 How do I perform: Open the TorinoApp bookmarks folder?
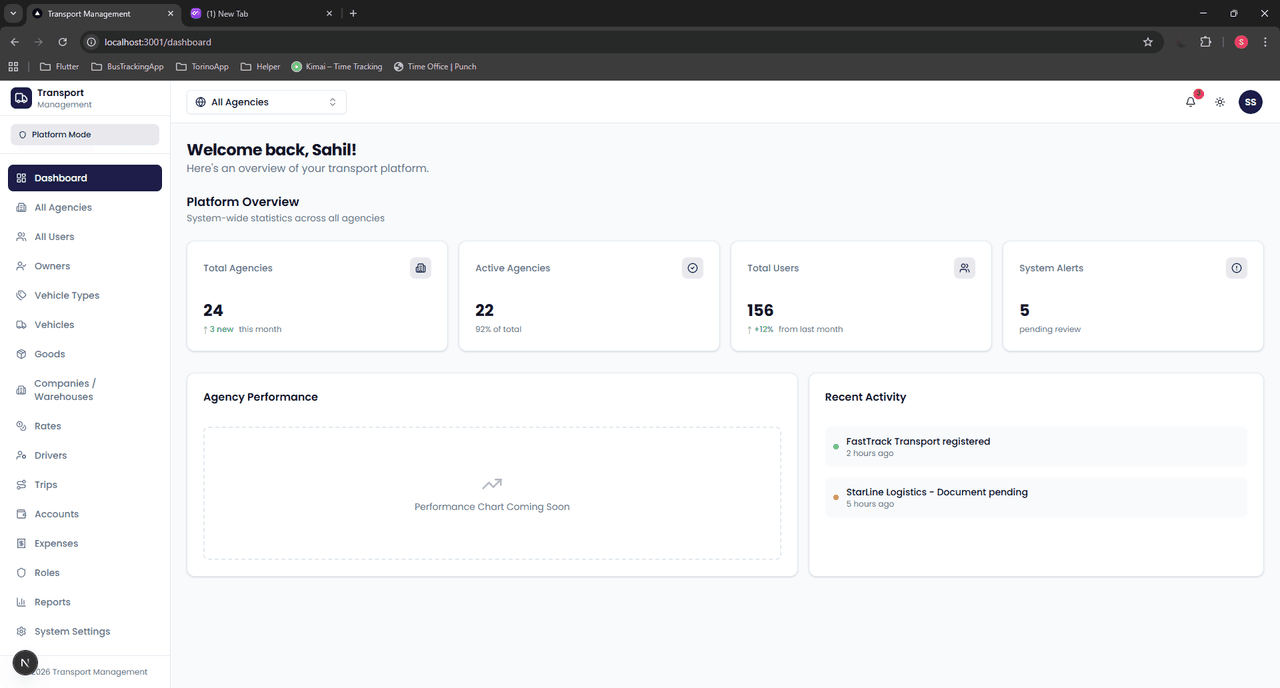pos(202,67)
